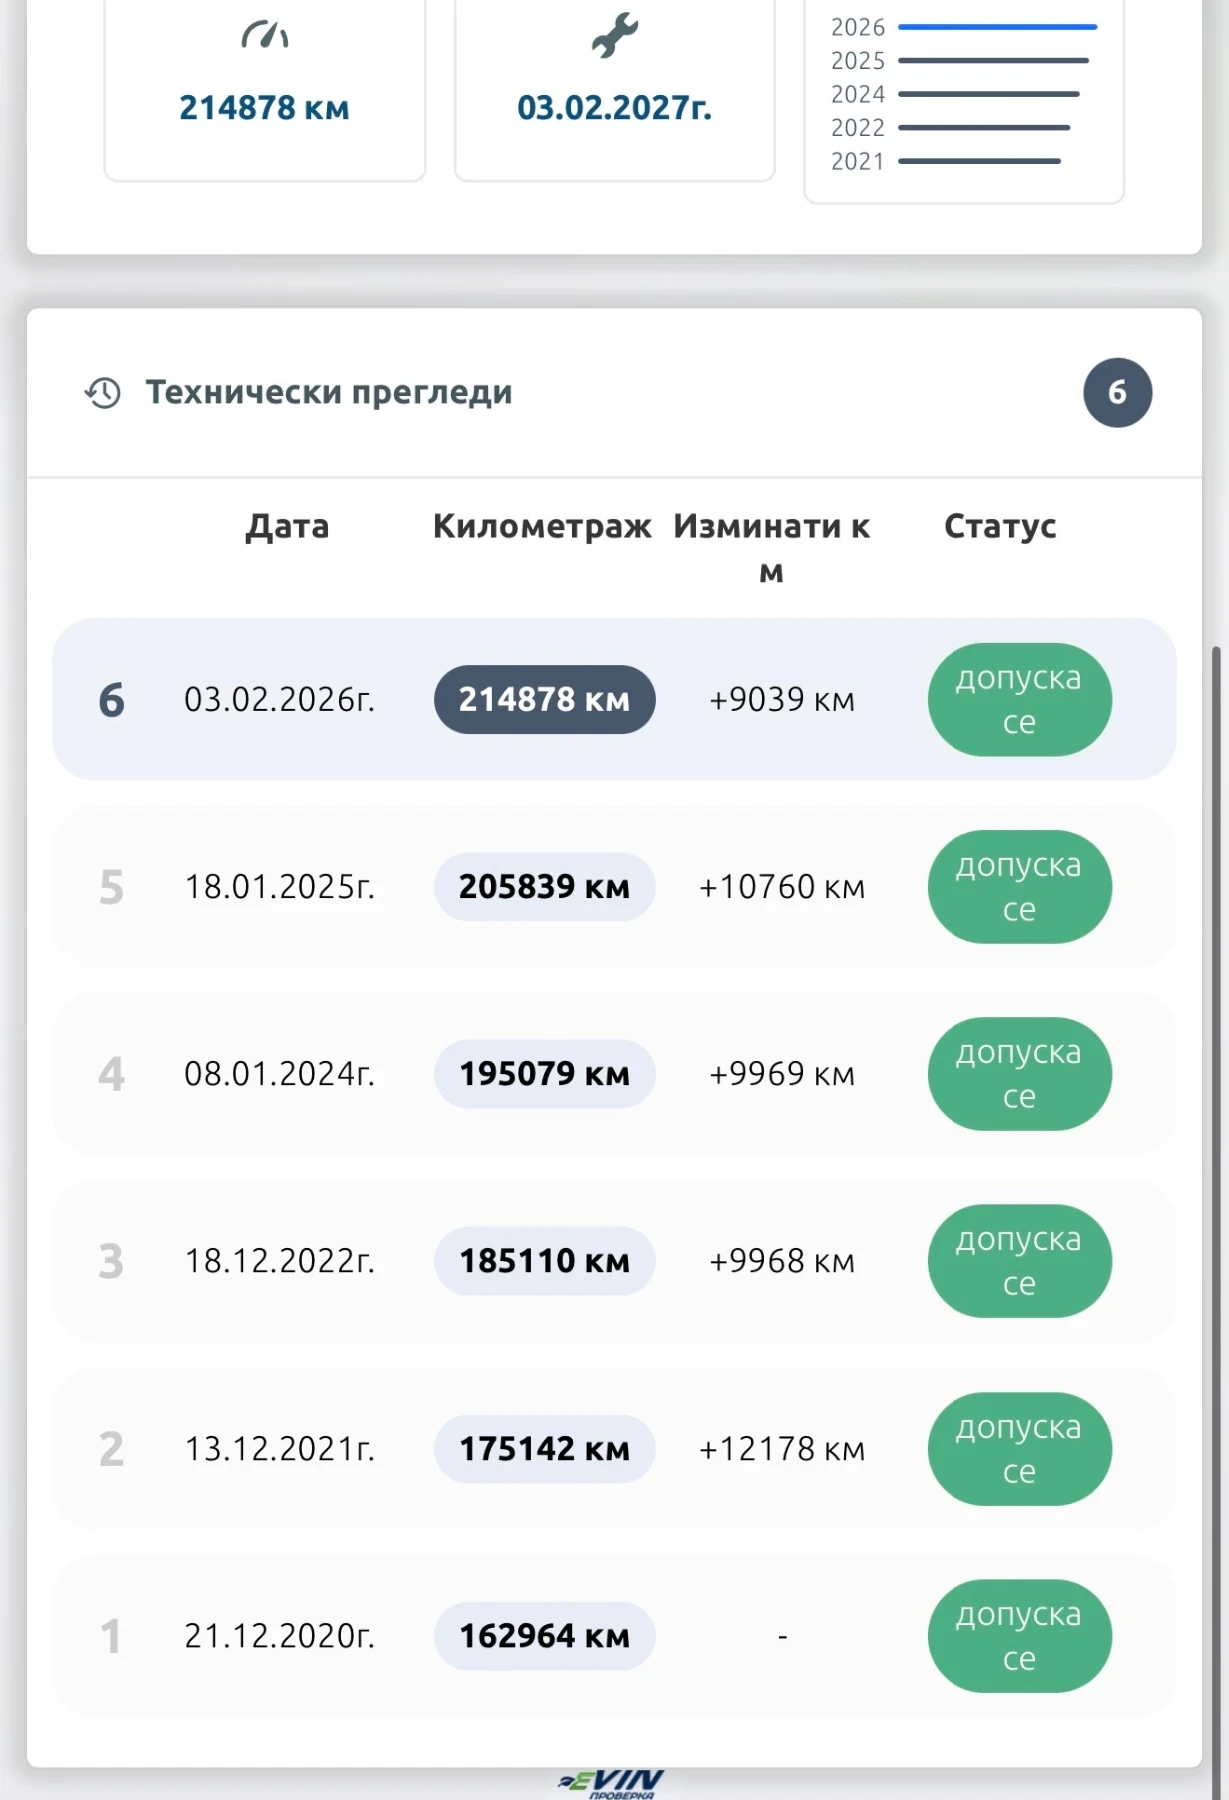Click the history clock icon
This screenshot has height=1800, width=1229.
tap(103, 393)
